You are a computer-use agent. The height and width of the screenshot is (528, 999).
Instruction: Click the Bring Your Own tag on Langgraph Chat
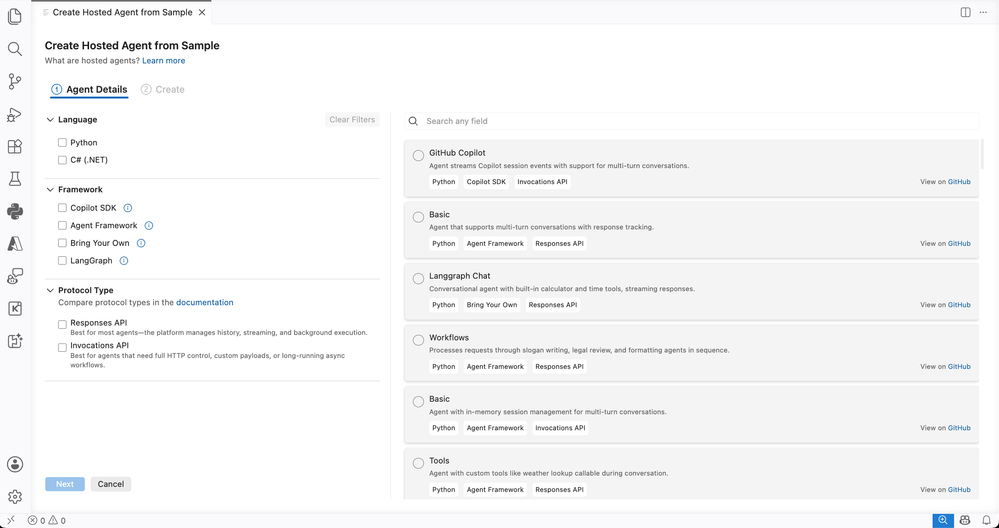pos(492,304)
